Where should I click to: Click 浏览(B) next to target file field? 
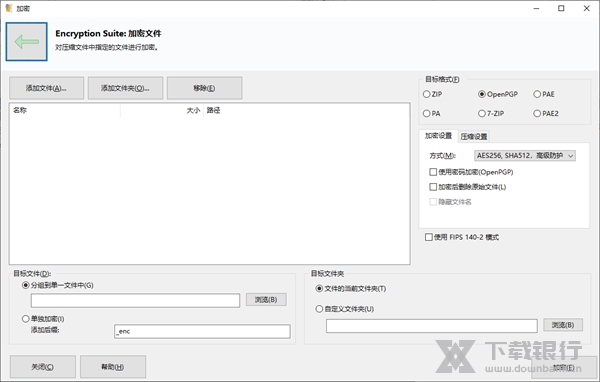click(266, 300)
